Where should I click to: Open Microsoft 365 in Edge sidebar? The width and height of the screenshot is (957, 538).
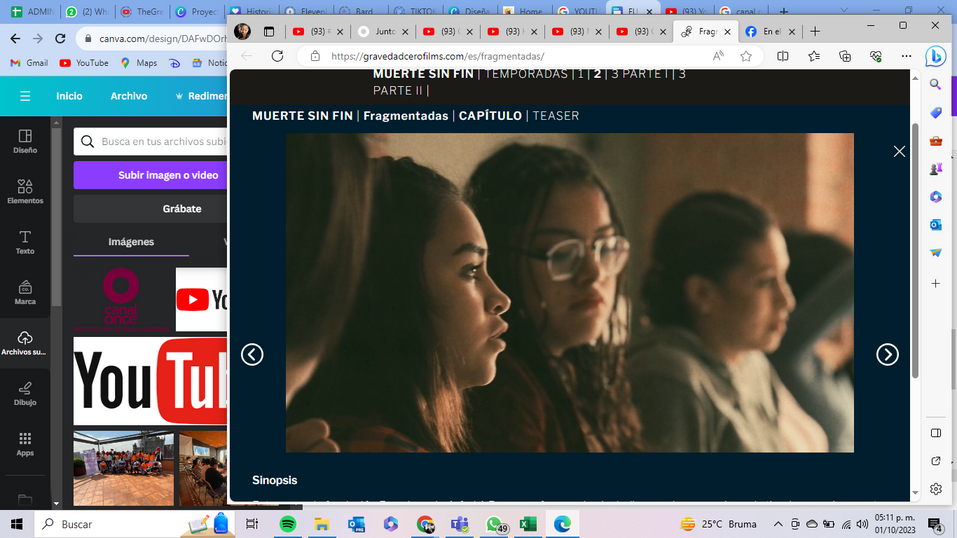936,197
